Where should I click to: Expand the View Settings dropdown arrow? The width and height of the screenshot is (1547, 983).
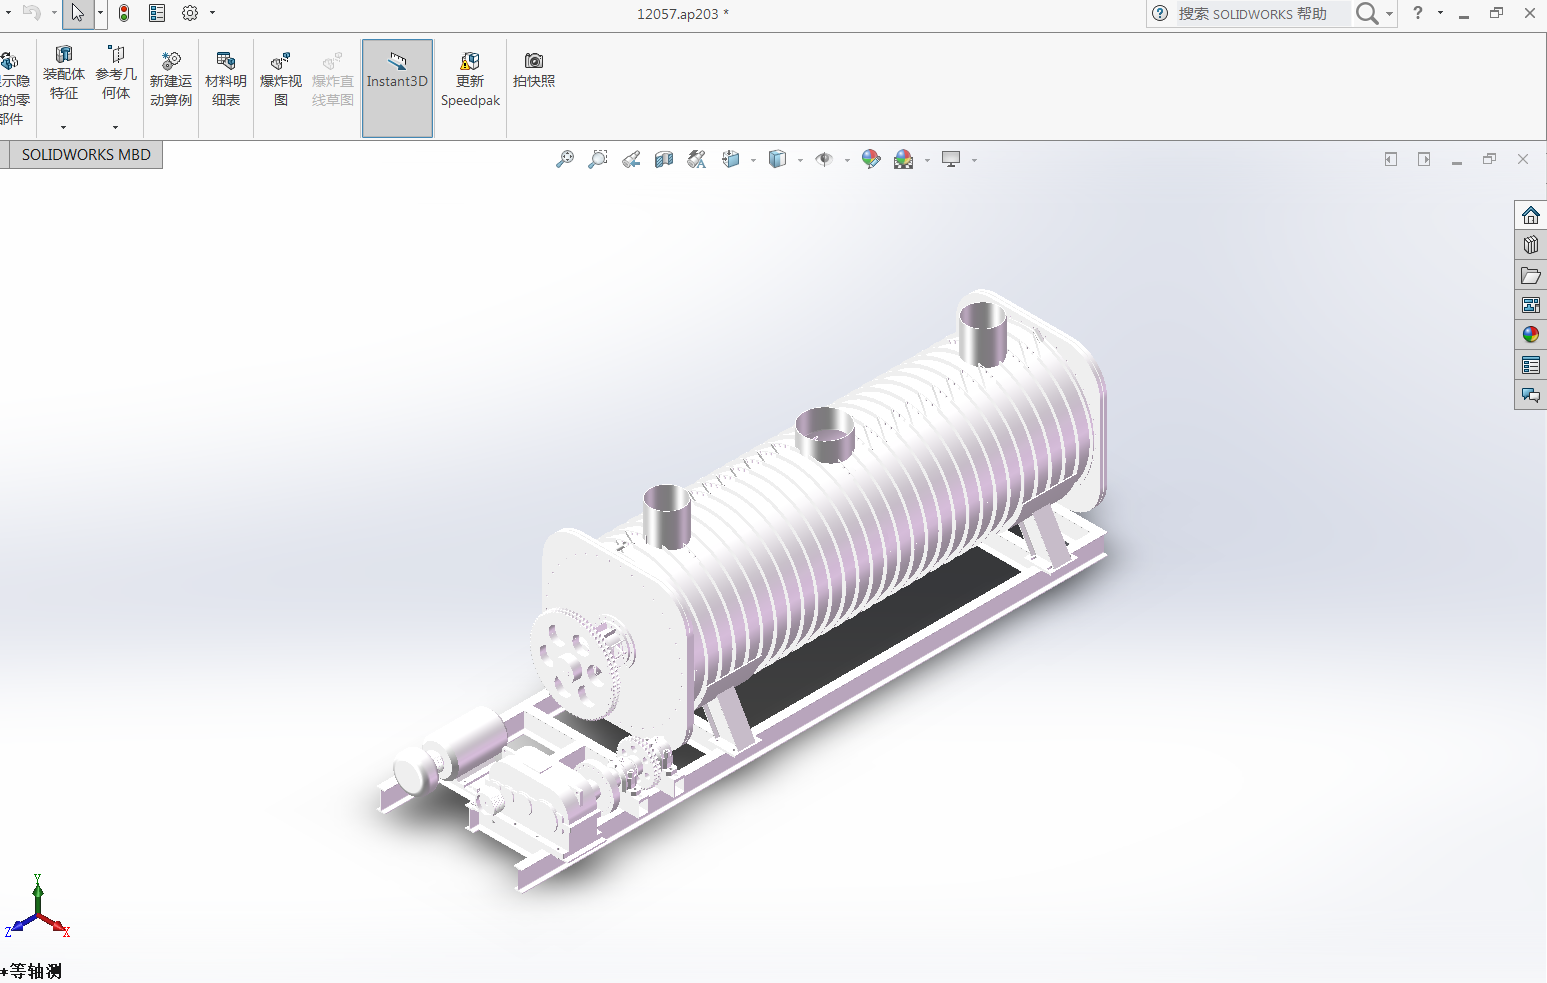click(974, 160)
